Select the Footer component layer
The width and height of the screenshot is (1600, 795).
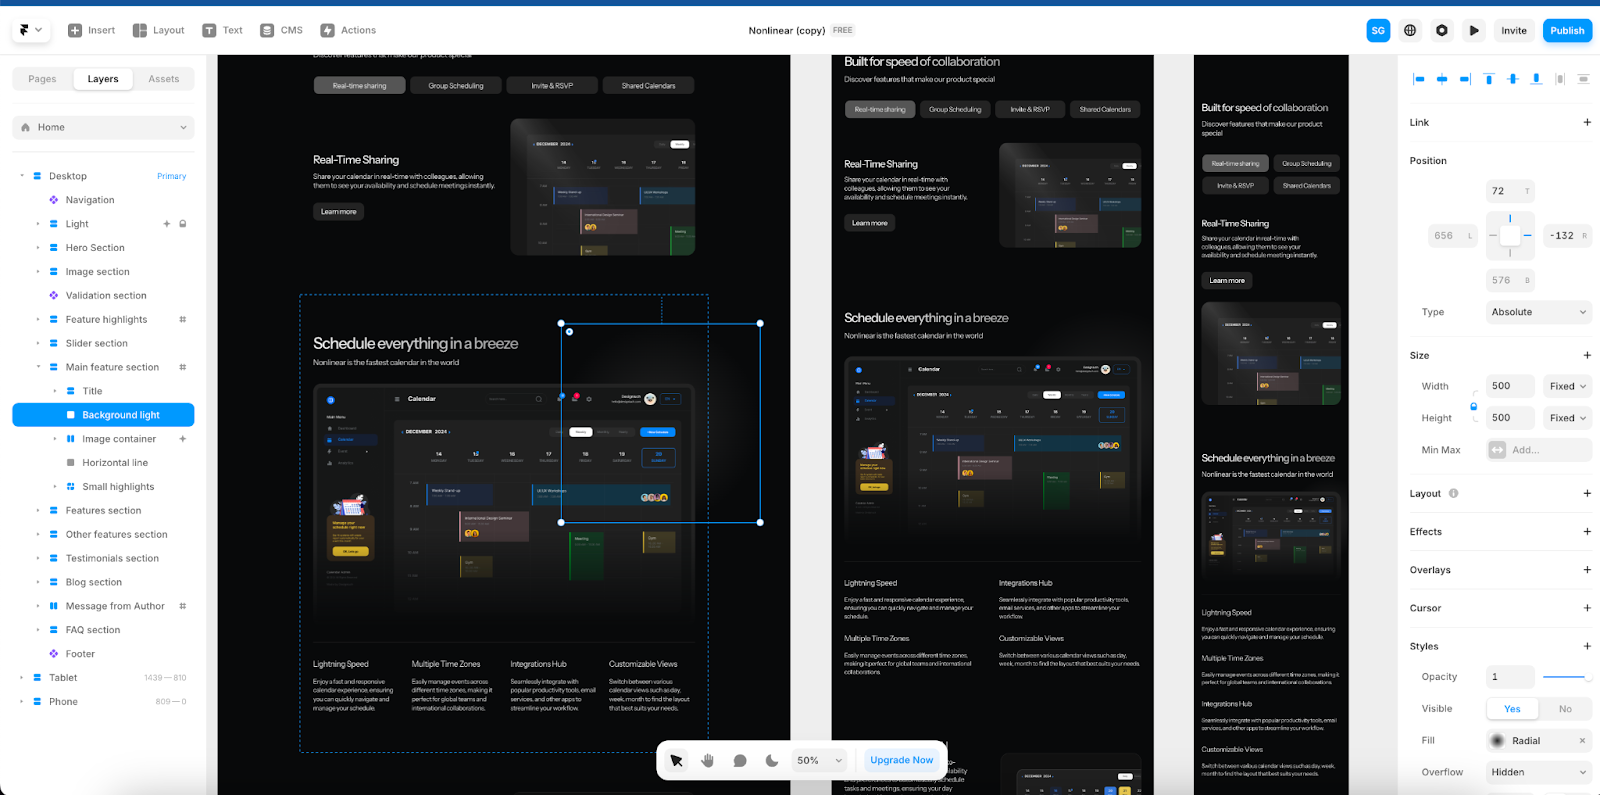point(80,654)
